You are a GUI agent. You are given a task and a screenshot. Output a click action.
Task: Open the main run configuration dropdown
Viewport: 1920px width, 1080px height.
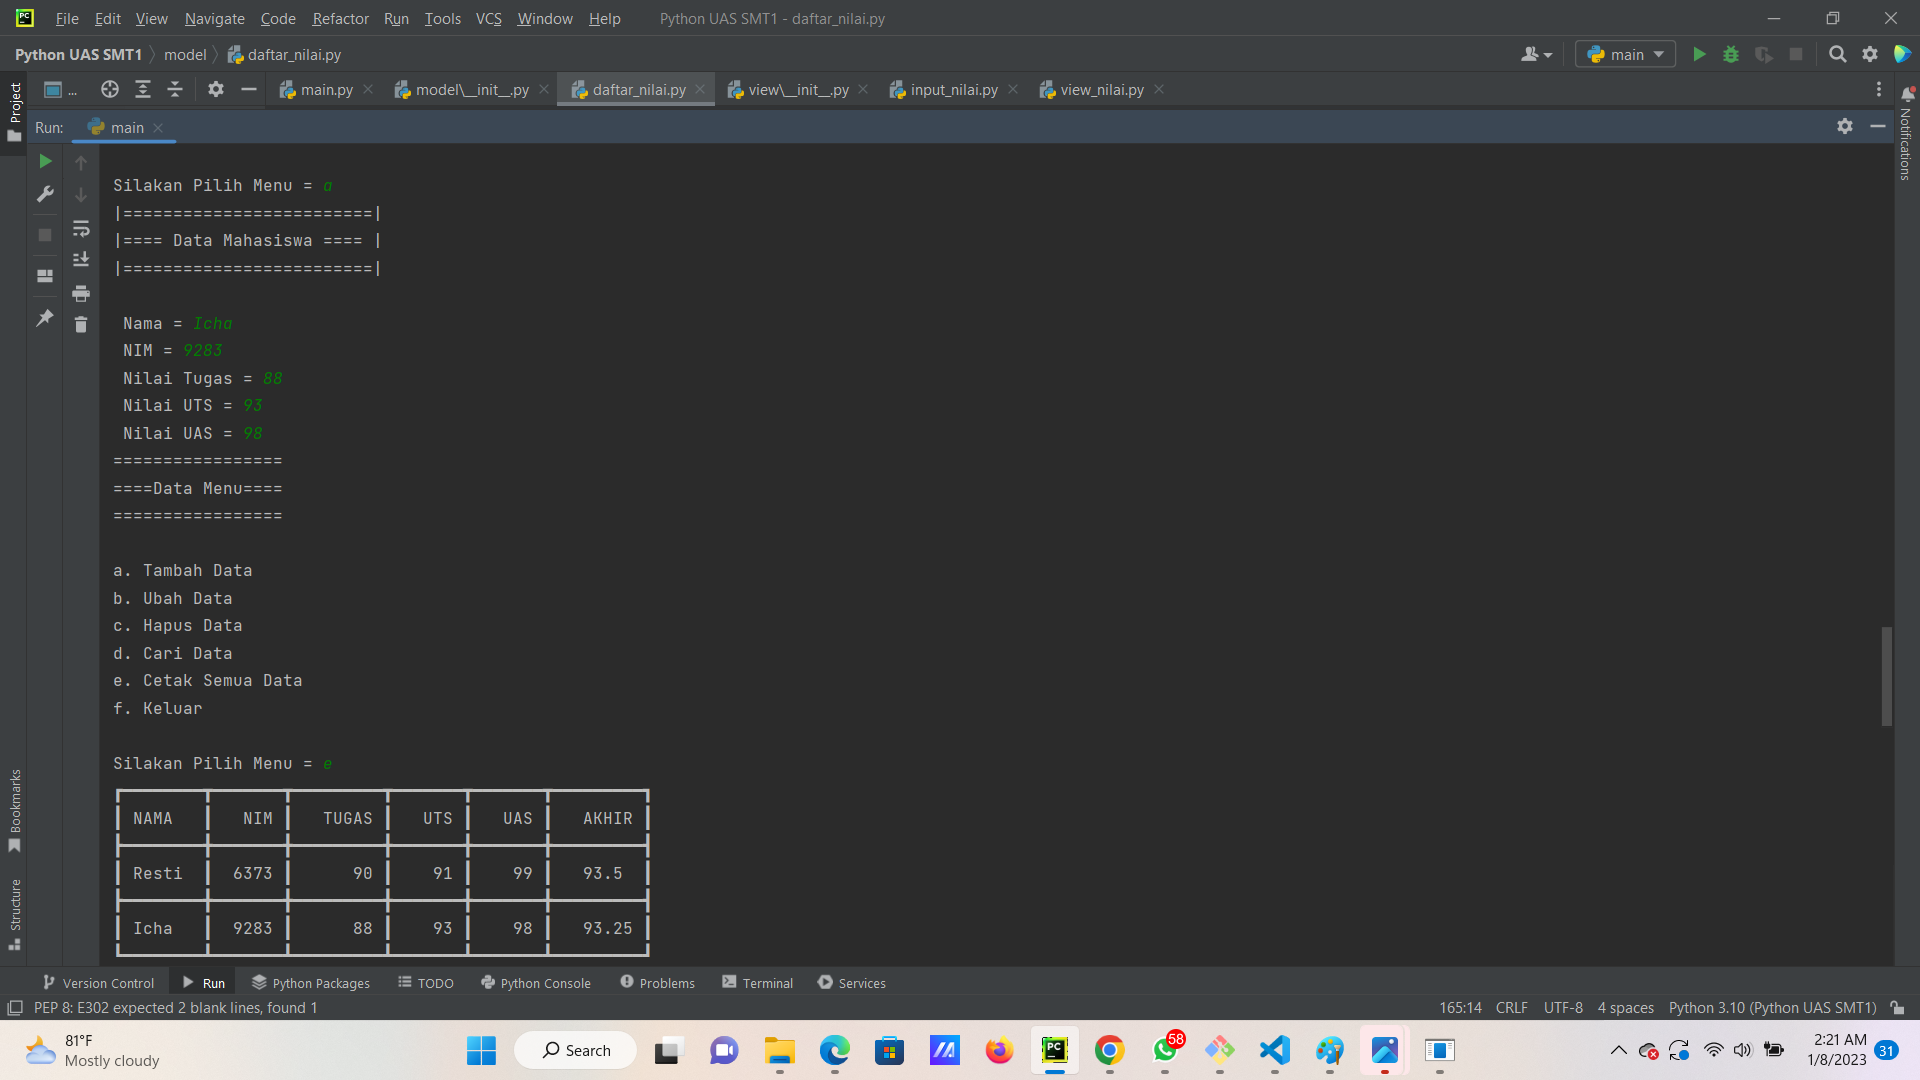click(1625, 55)
